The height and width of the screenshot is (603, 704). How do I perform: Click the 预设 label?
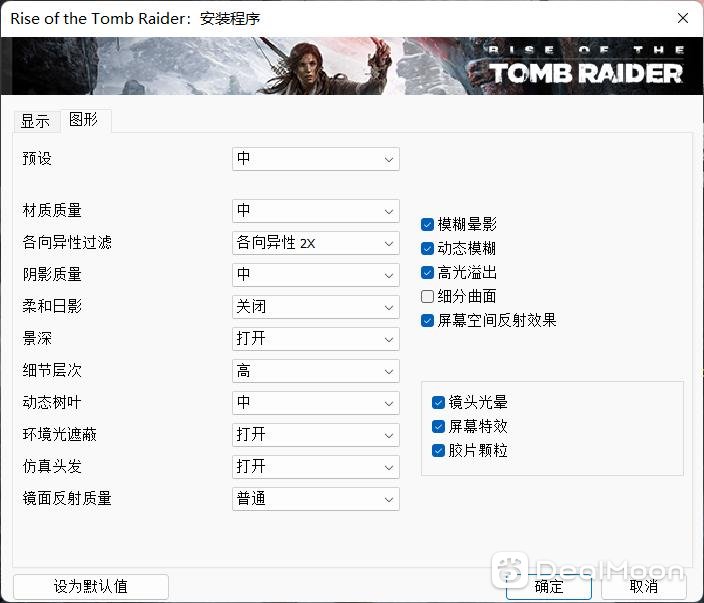click(37, 158)
